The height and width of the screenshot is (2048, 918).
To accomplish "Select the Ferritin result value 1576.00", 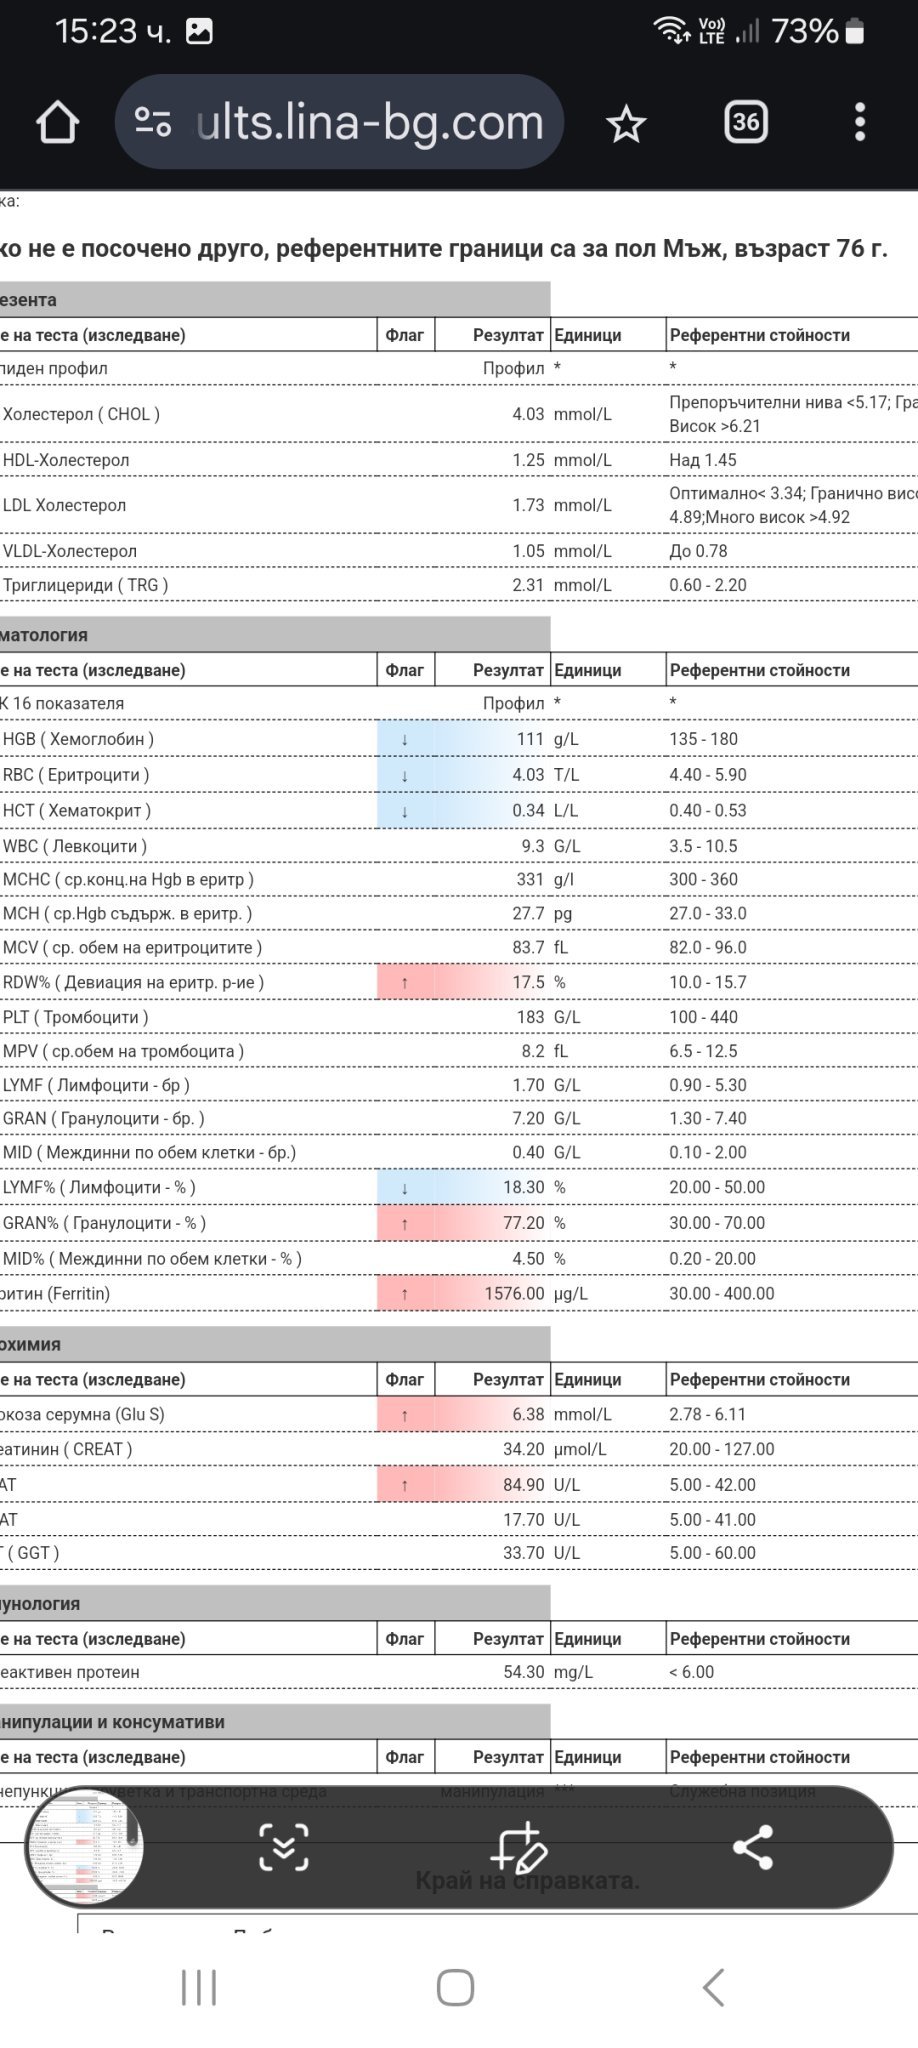I will click(x=514, y=1294).
